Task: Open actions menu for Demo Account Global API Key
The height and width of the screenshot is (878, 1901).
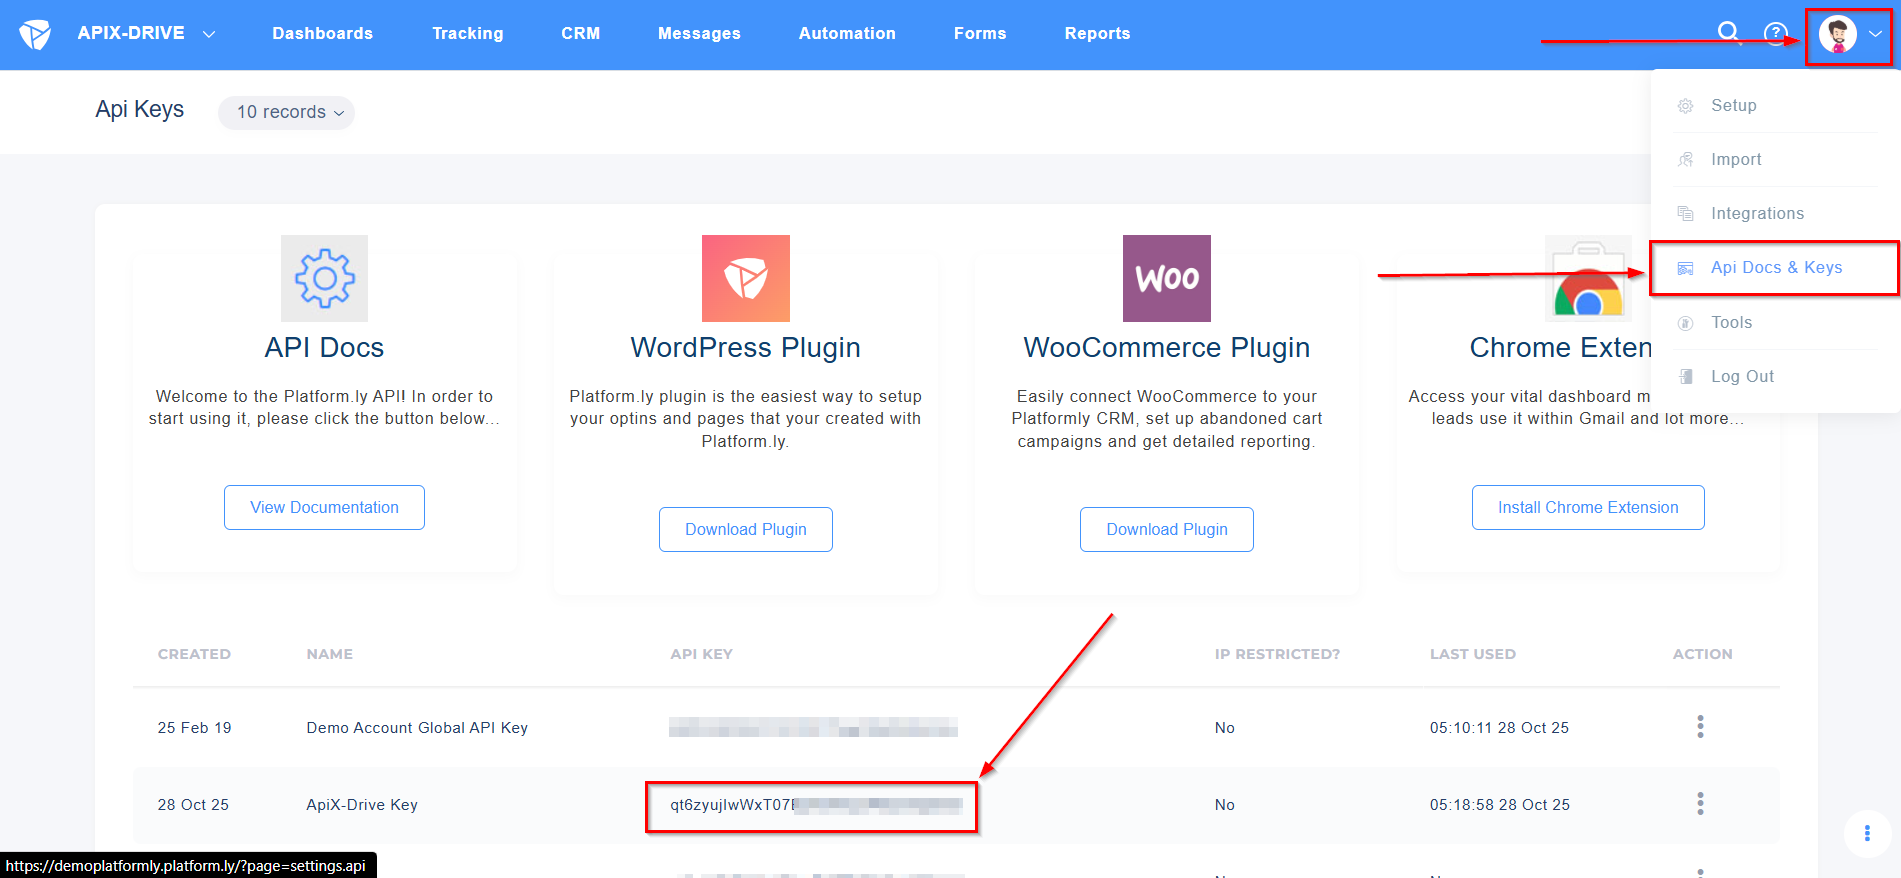Action: [1700, 727]
